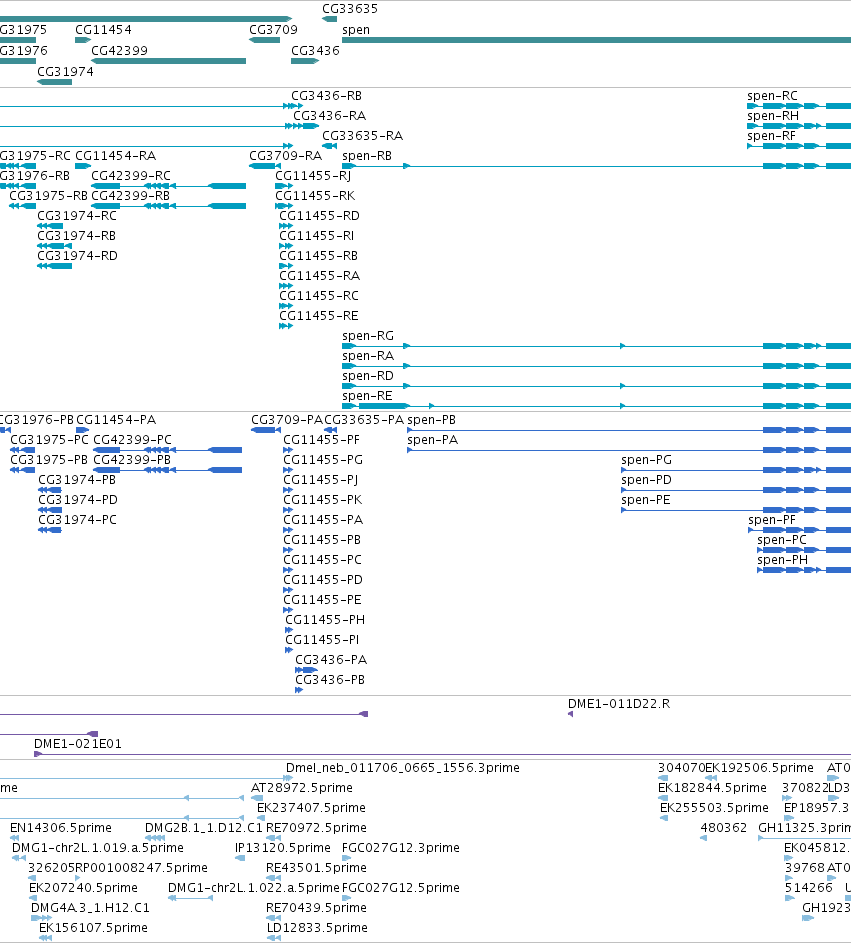Select the DME1-021E01 feature label
851x943 pixels.
tap(78, 745)
